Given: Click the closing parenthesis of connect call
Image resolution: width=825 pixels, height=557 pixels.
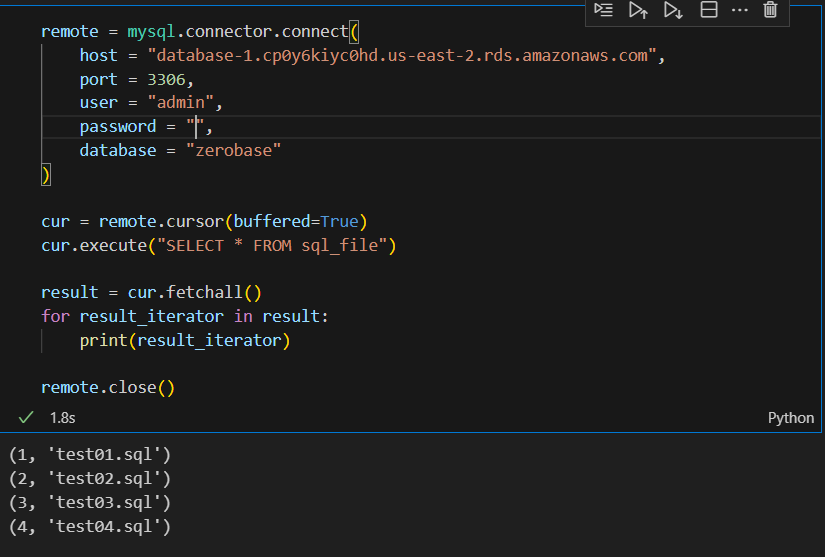Looking at the screenshot, I should pyautogui.click(x=46, y=175).
